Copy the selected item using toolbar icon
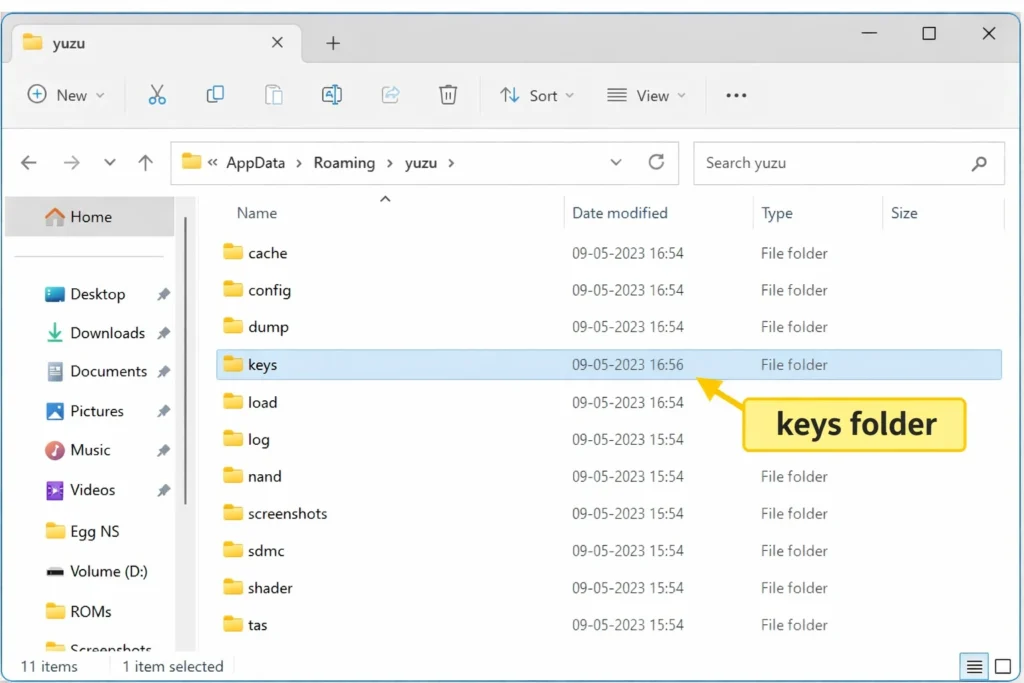The image size is (1024, 683). click(214, 95)
